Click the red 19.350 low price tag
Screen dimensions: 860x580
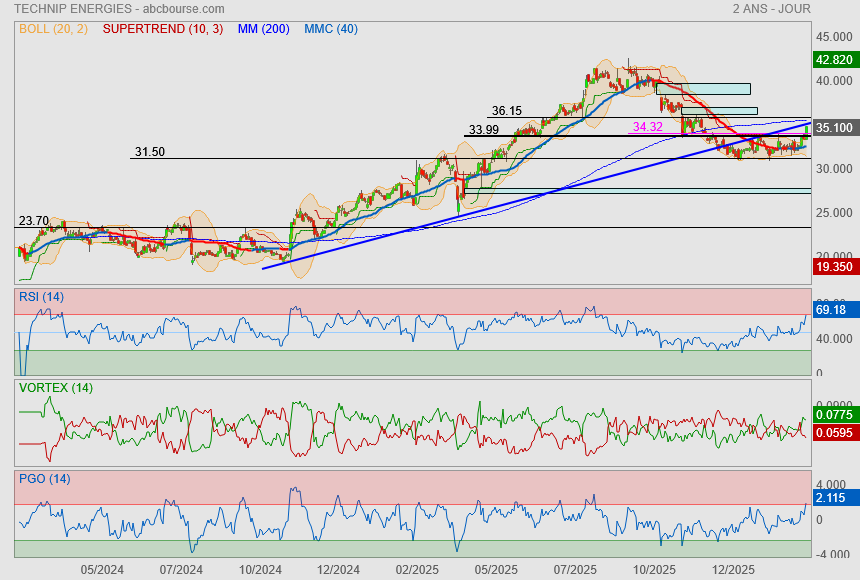point(834,267)
